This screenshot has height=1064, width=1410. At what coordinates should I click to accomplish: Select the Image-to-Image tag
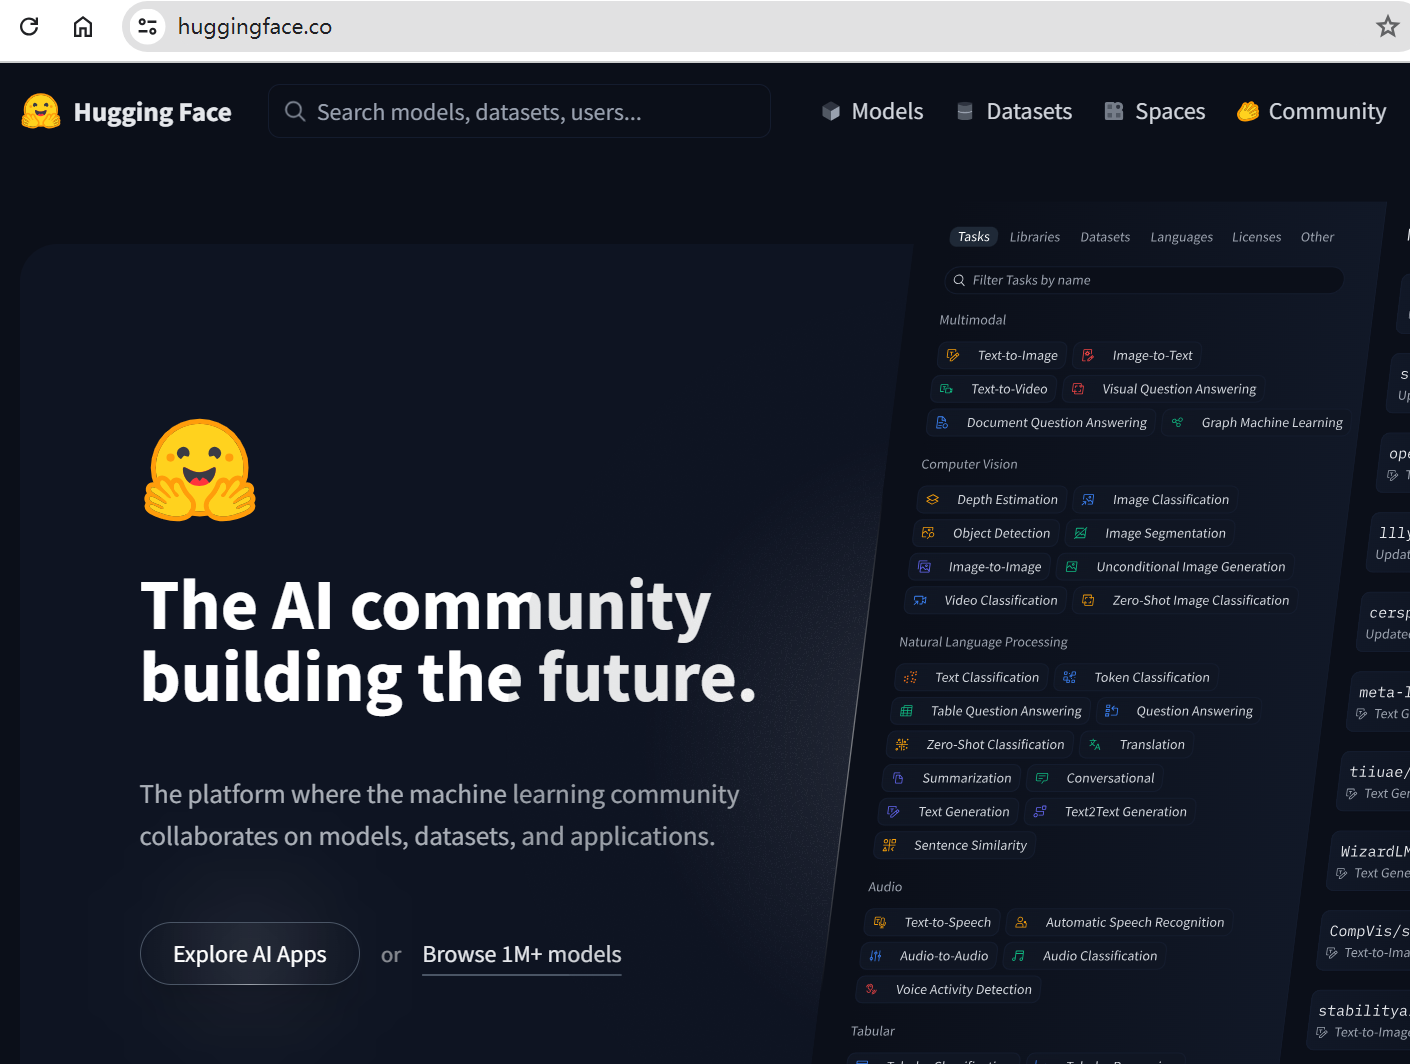tap(979, 567)
